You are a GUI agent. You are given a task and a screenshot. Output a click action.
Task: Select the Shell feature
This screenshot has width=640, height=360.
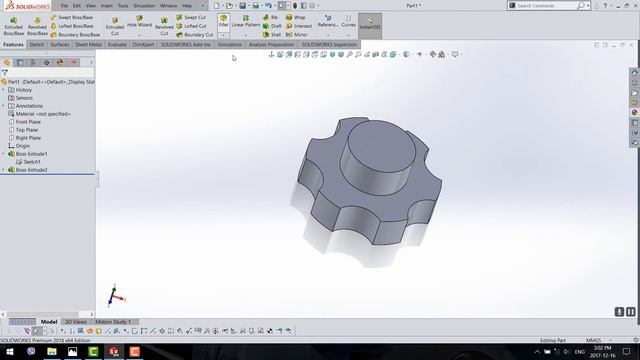[x=272, y=35]
